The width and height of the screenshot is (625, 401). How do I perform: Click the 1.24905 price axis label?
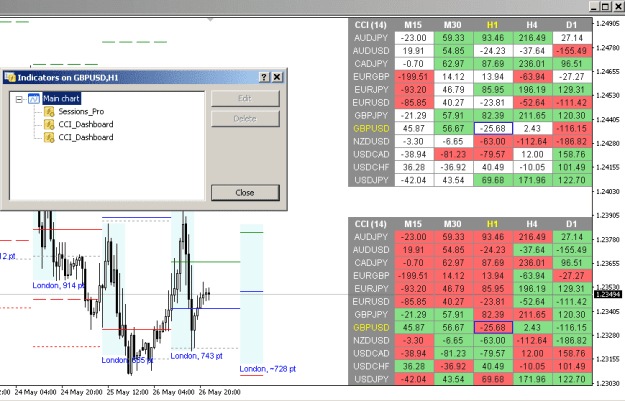608,24
